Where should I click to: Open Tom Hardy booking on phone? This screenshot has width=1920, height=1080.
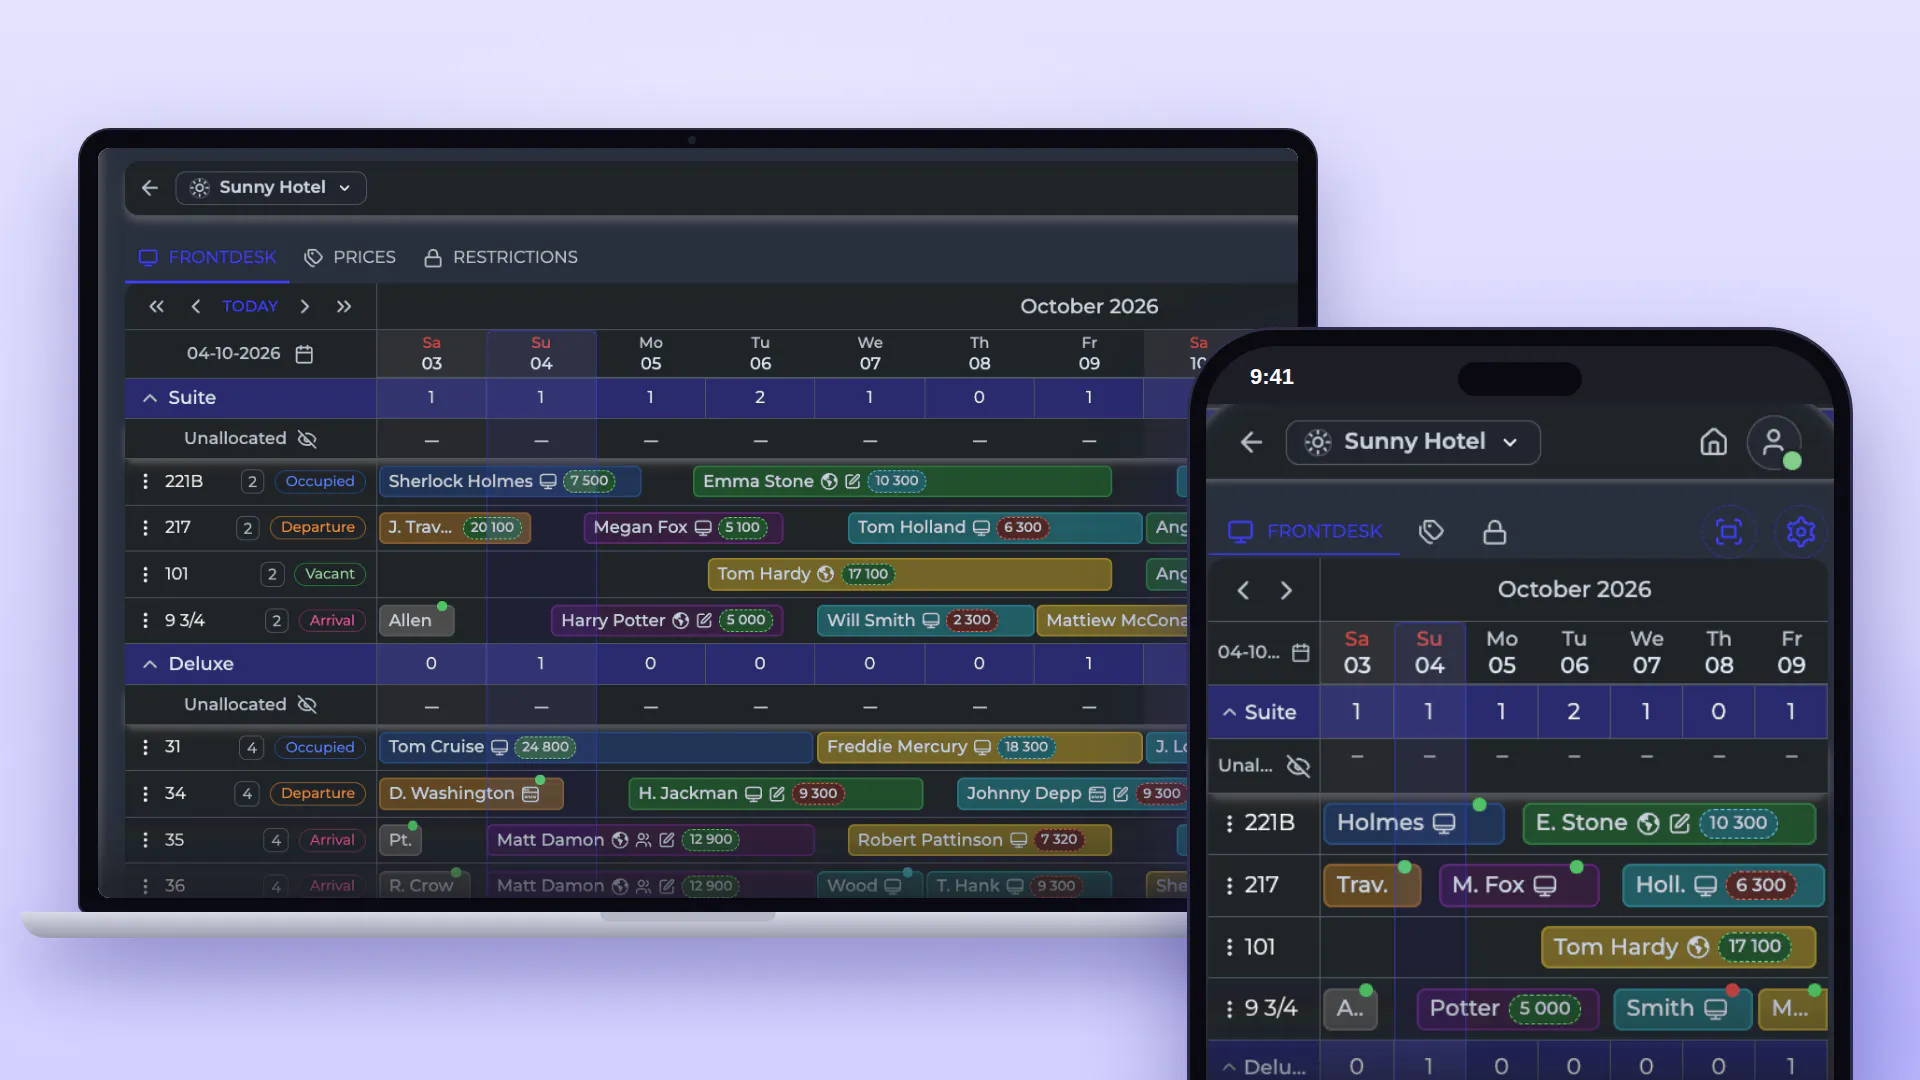point(1678,948)
